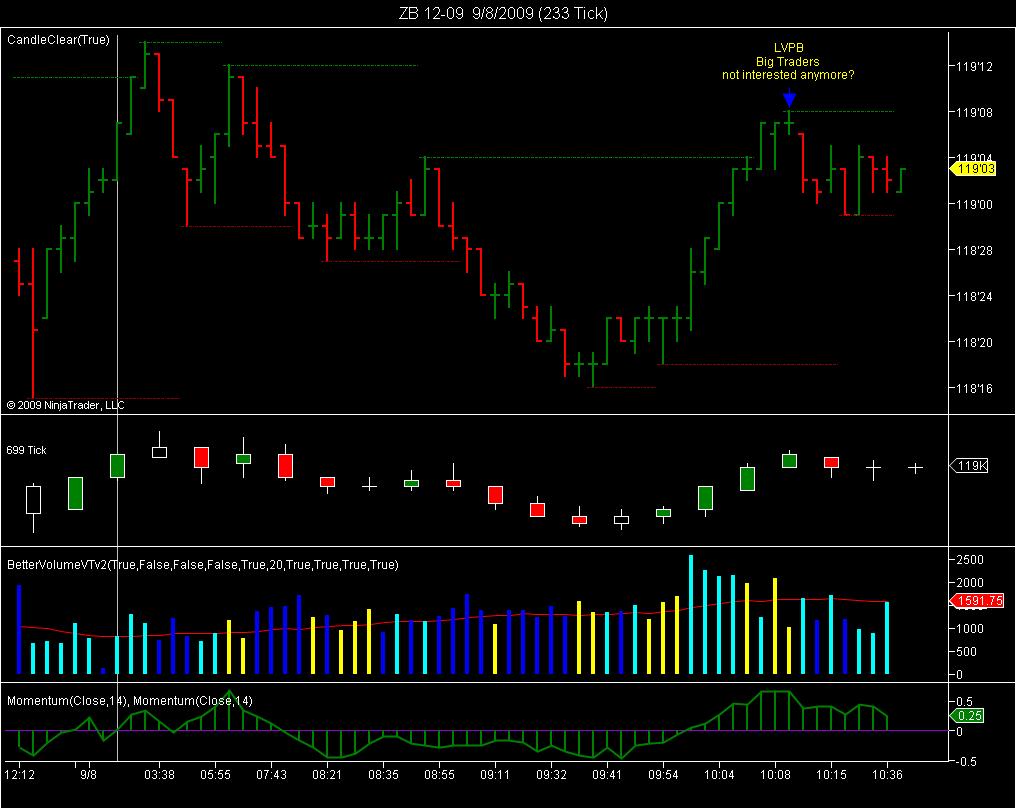The image size is (1016, 809).
Task: Click the green 0.25 momentum value marker
Action: coord(967,716)
